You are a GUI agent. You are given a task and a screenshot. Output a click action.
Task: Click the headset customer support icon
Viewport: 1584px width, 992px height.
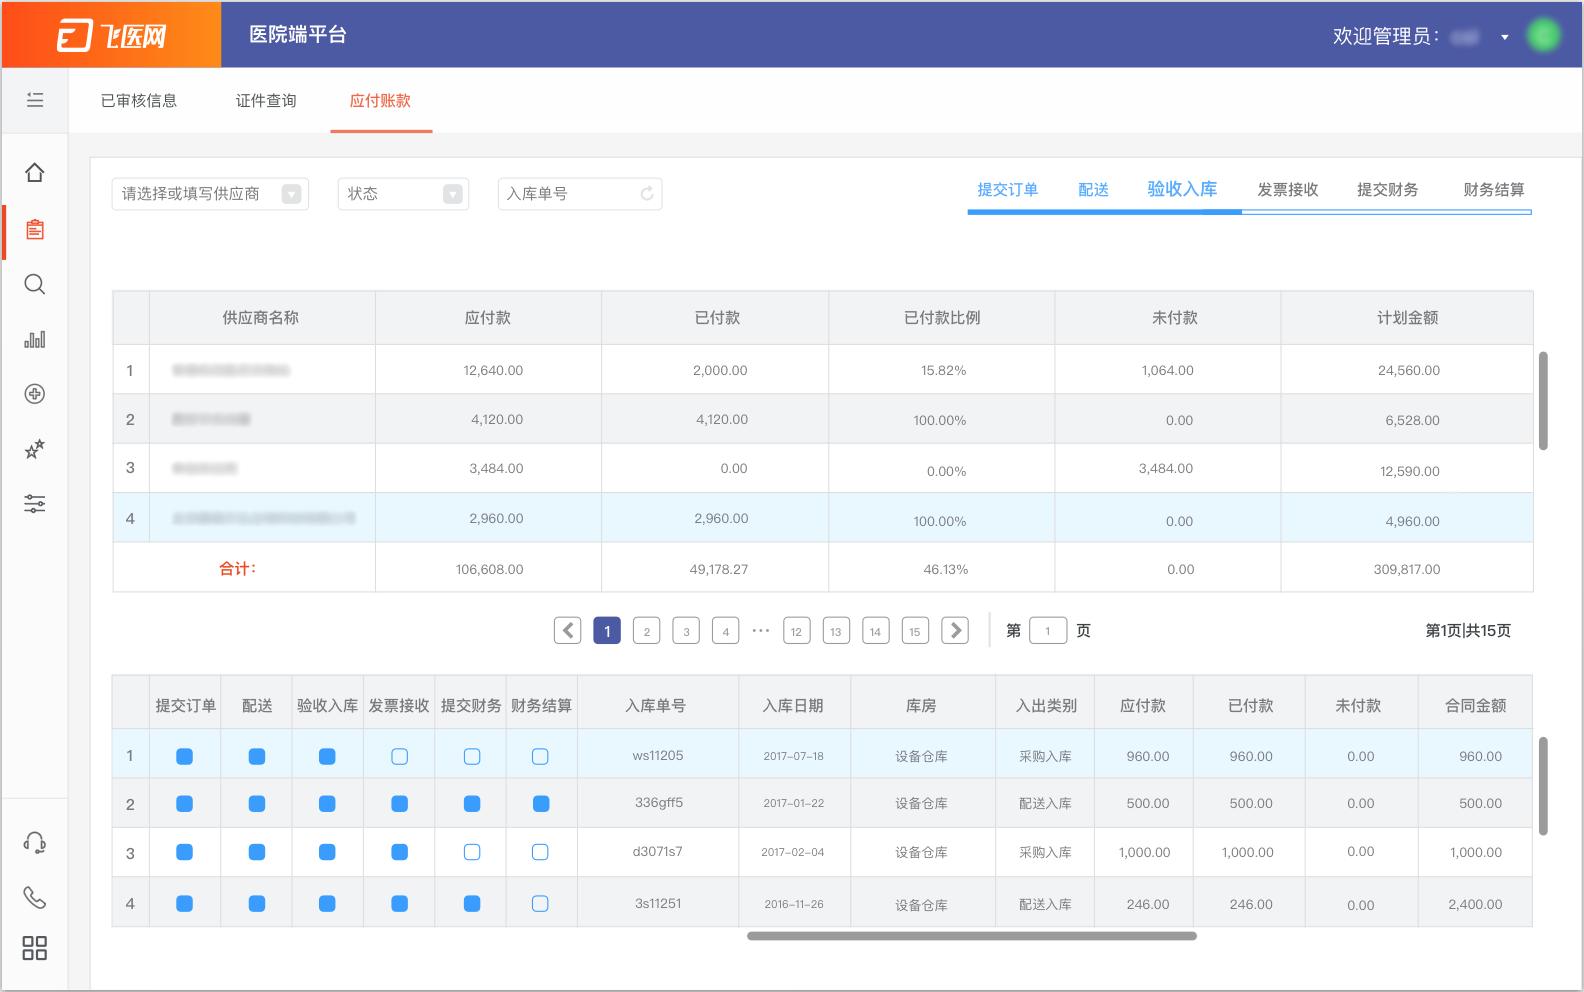click(x=34, y=843)
